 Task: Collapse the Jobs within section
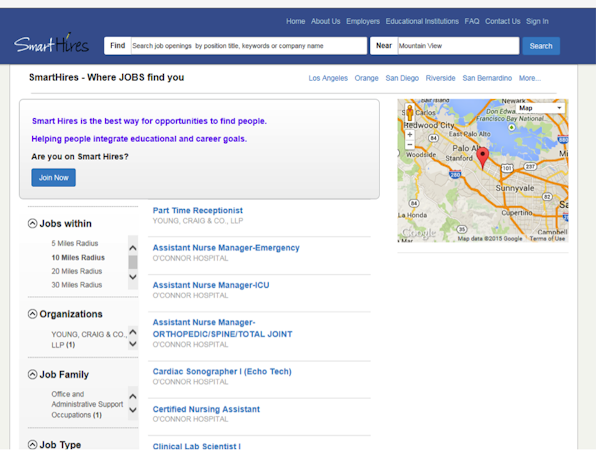click(33, 223)
